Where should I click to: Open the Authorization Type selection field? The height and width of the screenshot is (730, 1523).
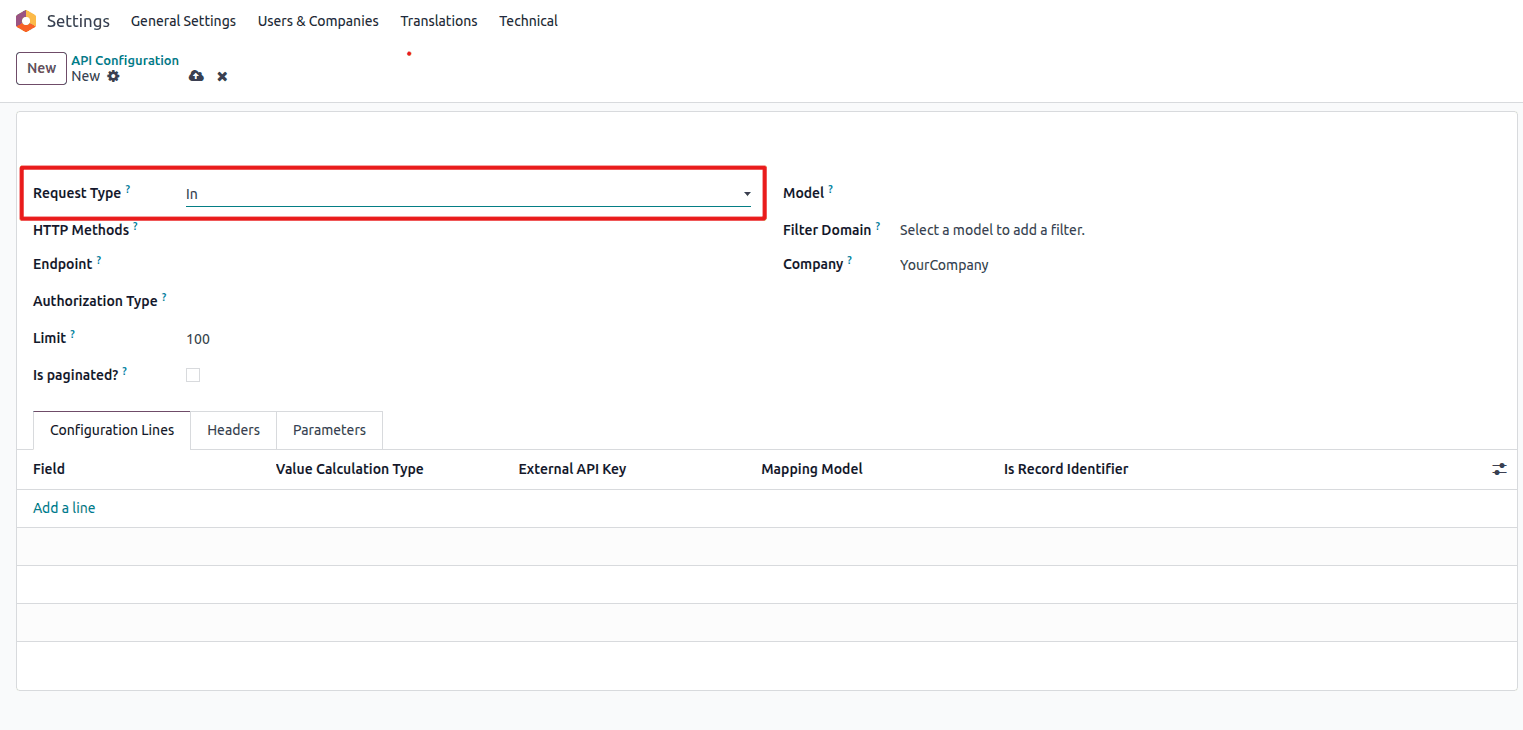pyautogui.click(x=468, y=301)
